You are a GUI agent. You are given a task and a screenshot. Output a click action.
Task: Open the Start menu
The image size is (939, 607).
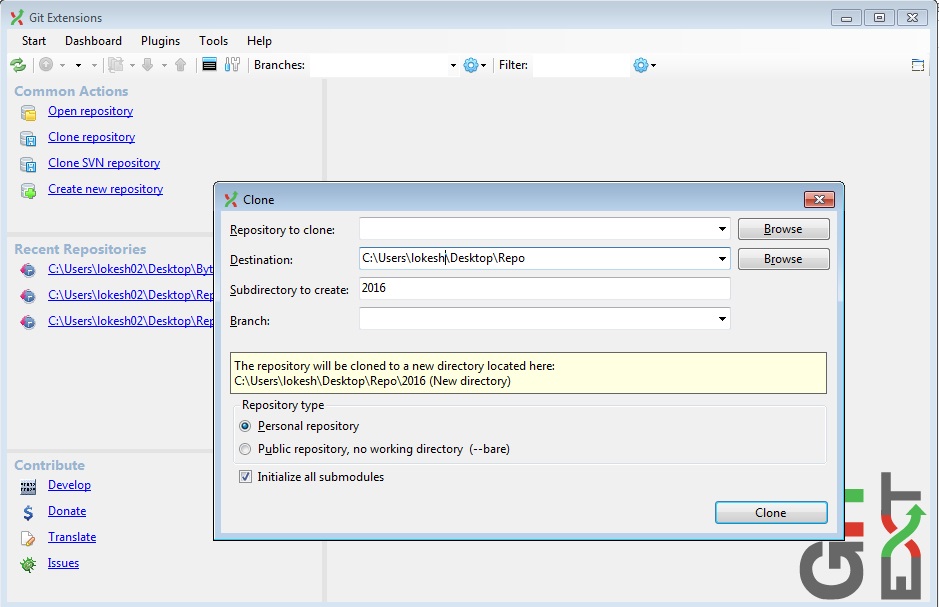[34, 41]
